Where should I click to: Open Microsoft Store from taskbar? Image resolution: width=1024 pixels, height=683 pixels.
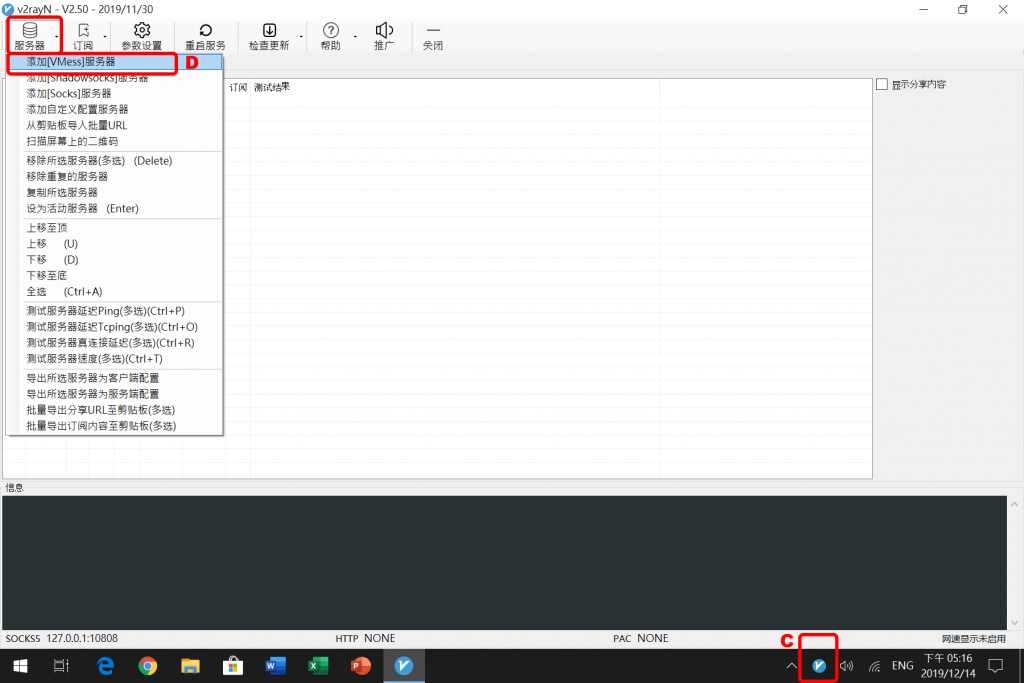coord(232,666)
